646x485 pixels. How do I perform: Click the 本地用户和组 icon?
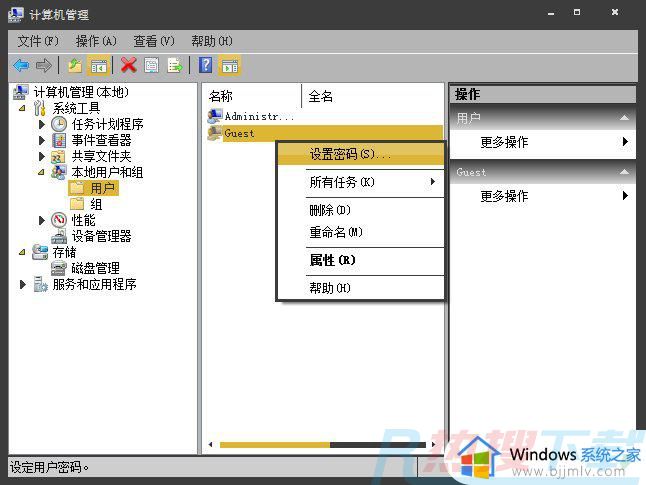(59, 172)
